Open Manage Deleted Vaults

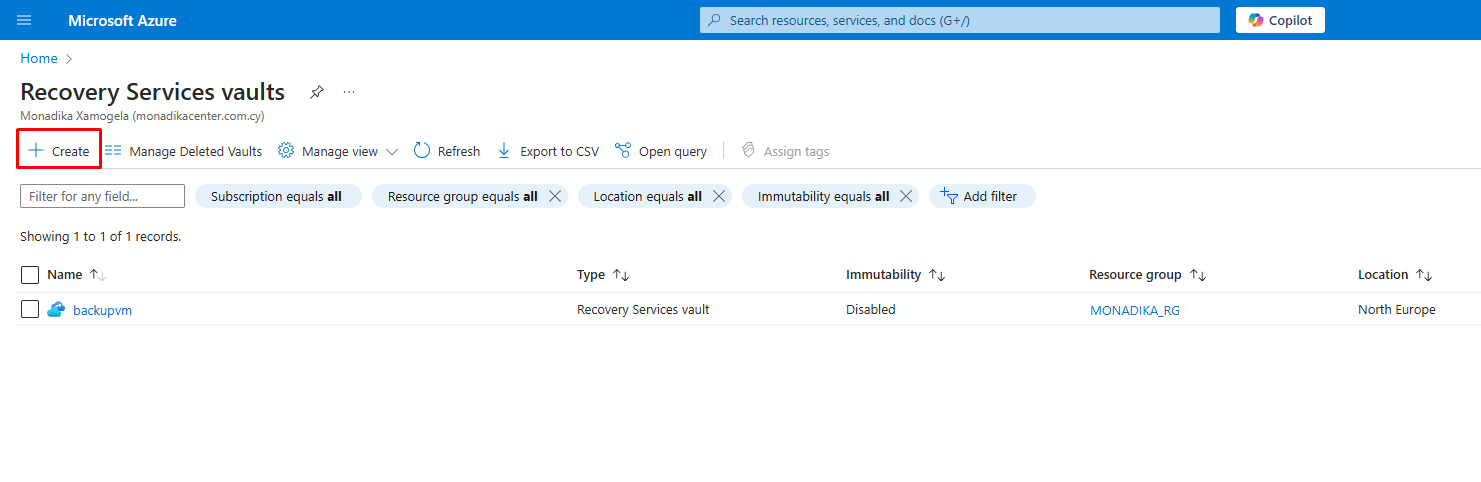tap(183, 151)
